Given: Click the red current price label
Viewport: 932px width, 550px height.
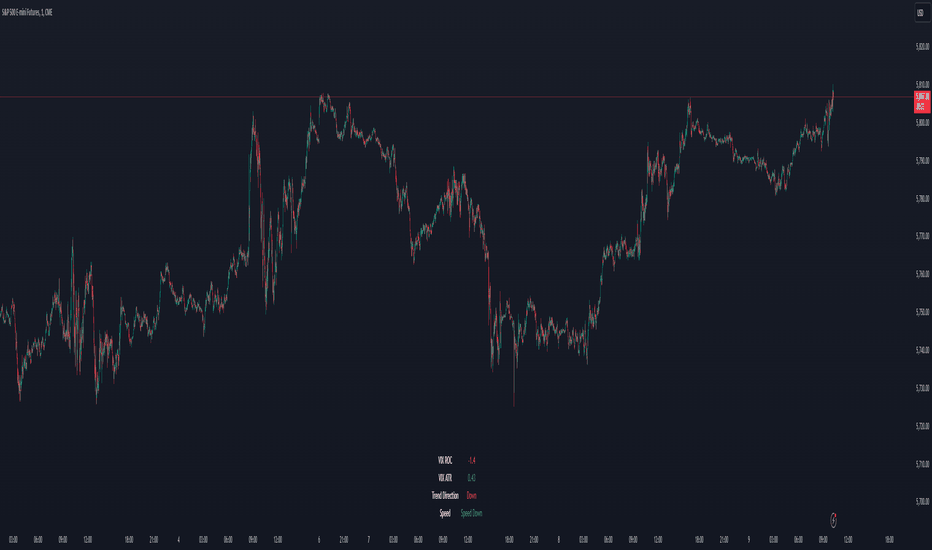Looking at the screenshot, I should [x=921, y=102].
